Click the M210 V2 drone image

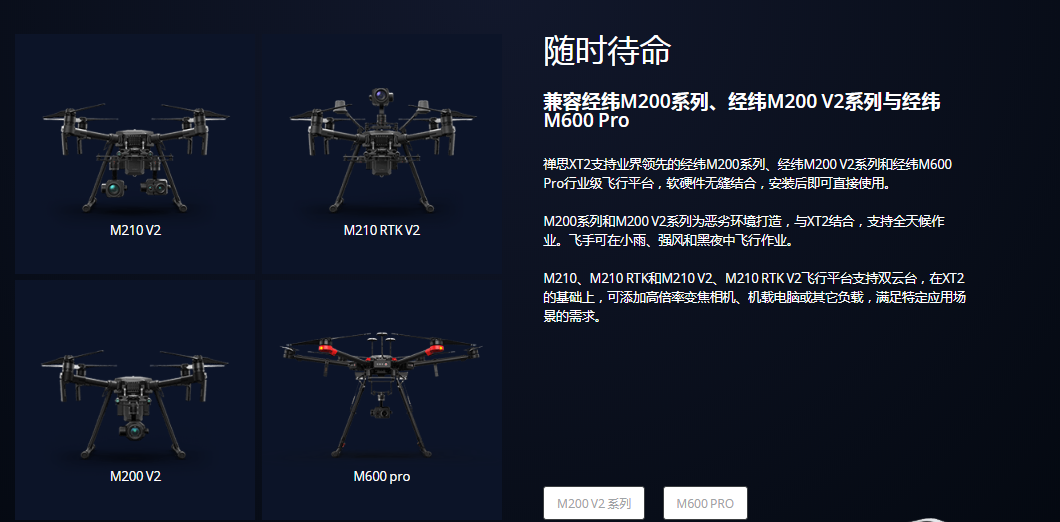click(136, 157)
